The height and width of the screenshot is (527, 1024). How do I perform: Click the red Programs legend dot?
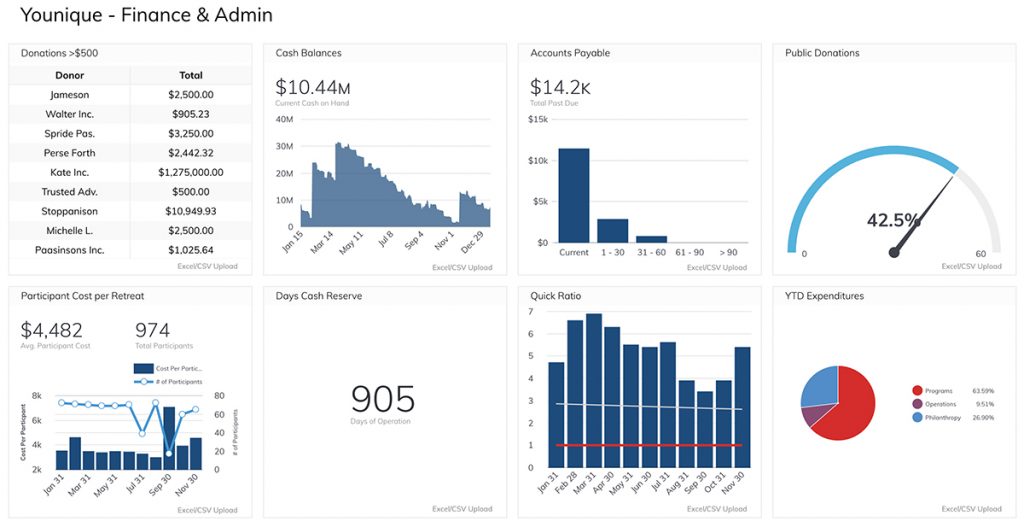(x=917, y=390)
